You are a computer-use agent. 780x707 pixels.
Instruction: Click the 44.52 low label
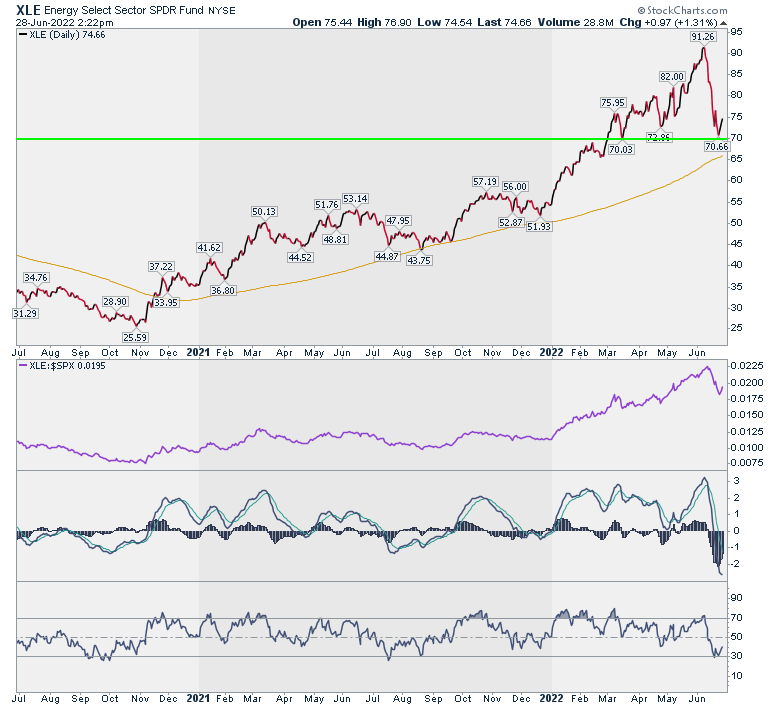300,257
